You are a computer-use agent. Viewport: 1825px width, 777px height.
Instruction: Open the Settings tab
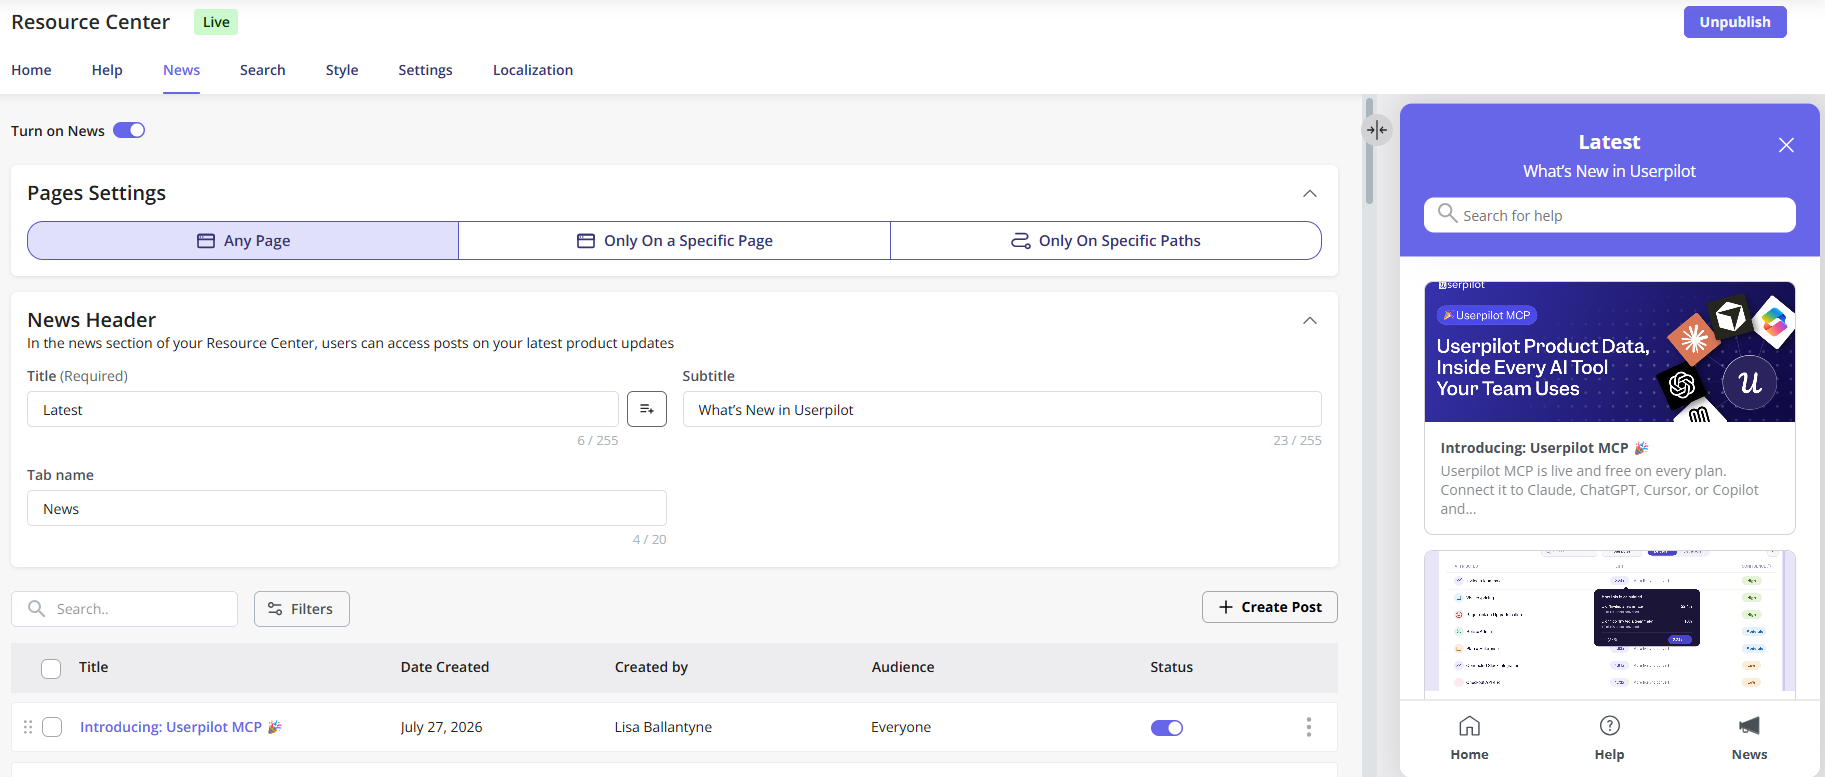coord(425,70)
